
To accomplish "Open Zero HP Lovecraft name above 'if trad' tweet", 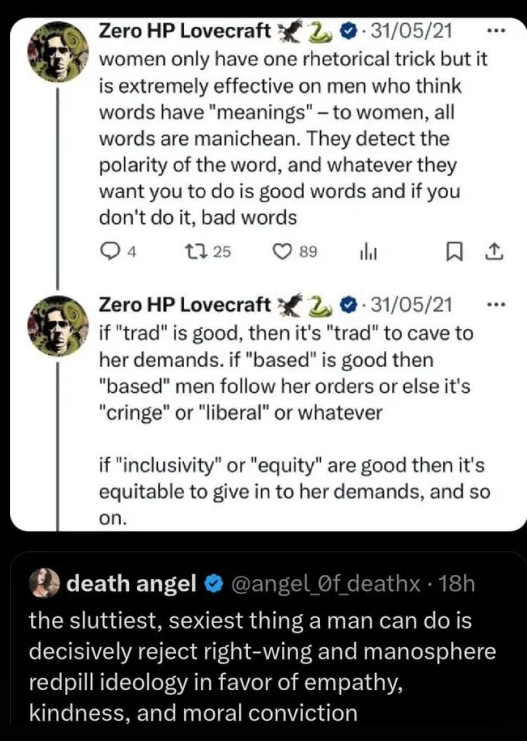I will (x=184, y=305).
